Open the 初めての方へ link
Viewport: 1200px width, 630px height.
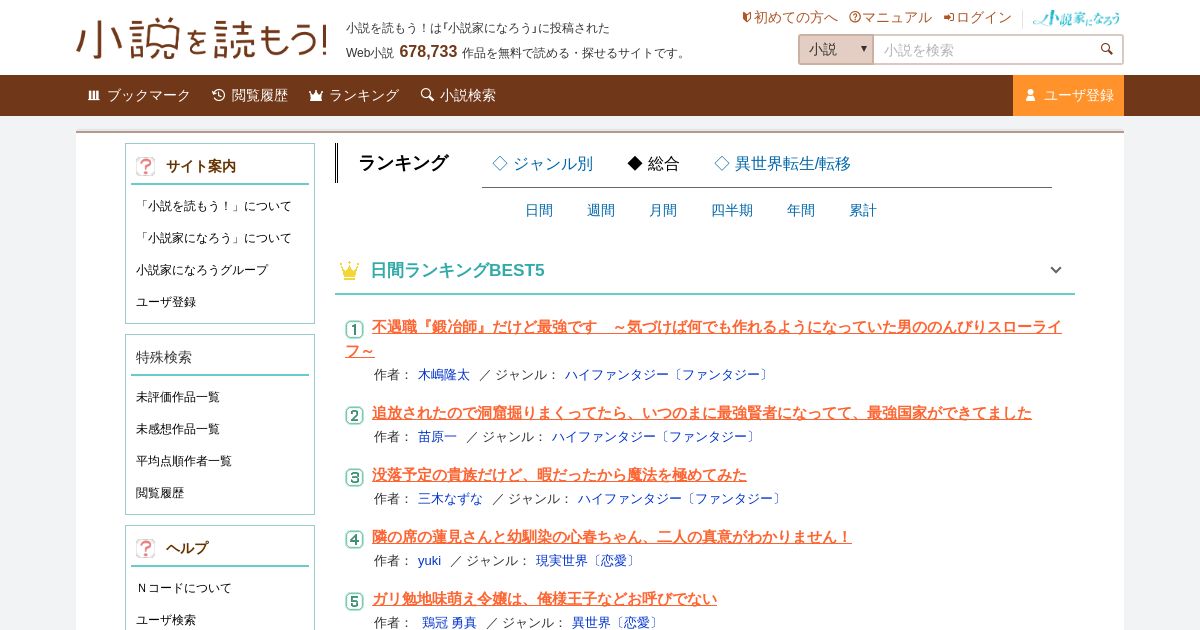790,17
